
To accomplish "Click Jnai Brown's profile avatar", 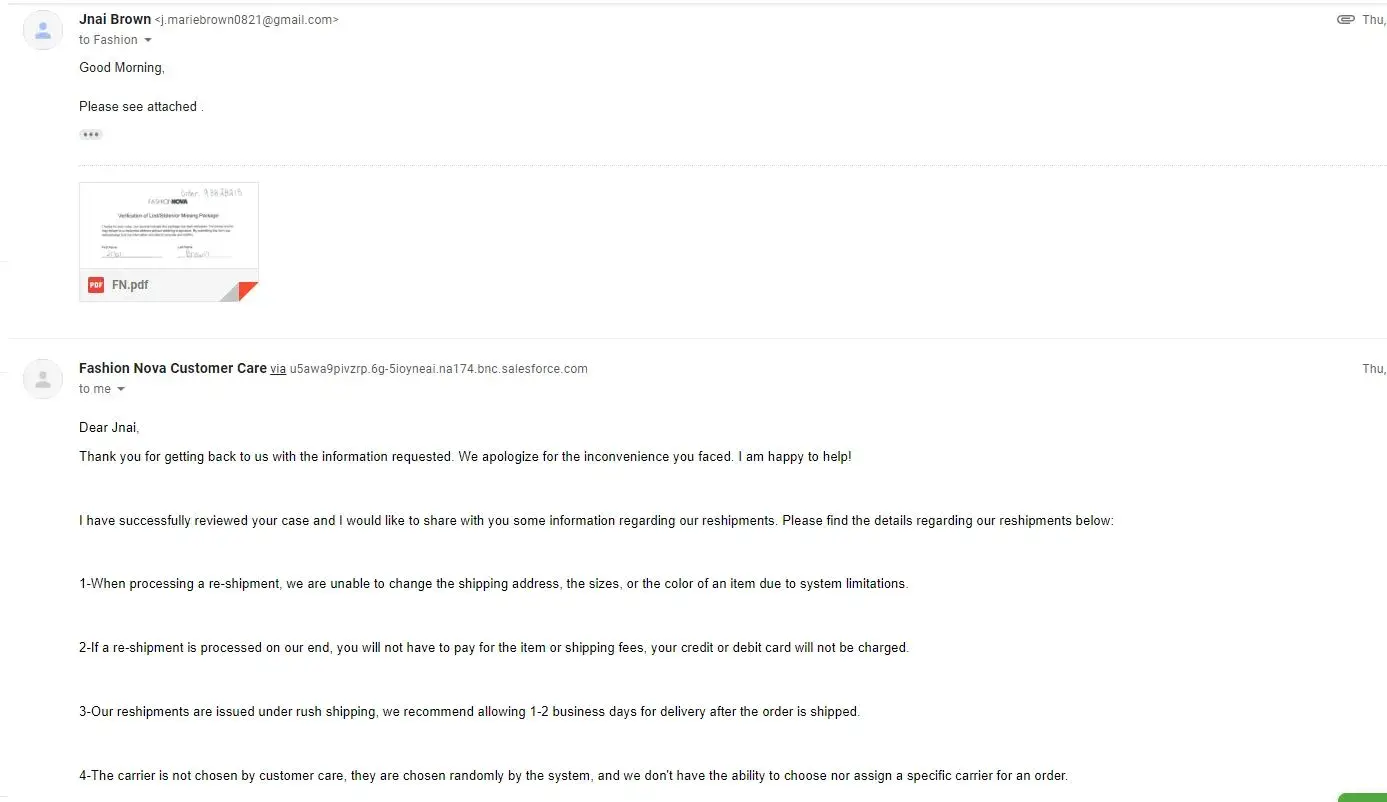I will [43, 30].
